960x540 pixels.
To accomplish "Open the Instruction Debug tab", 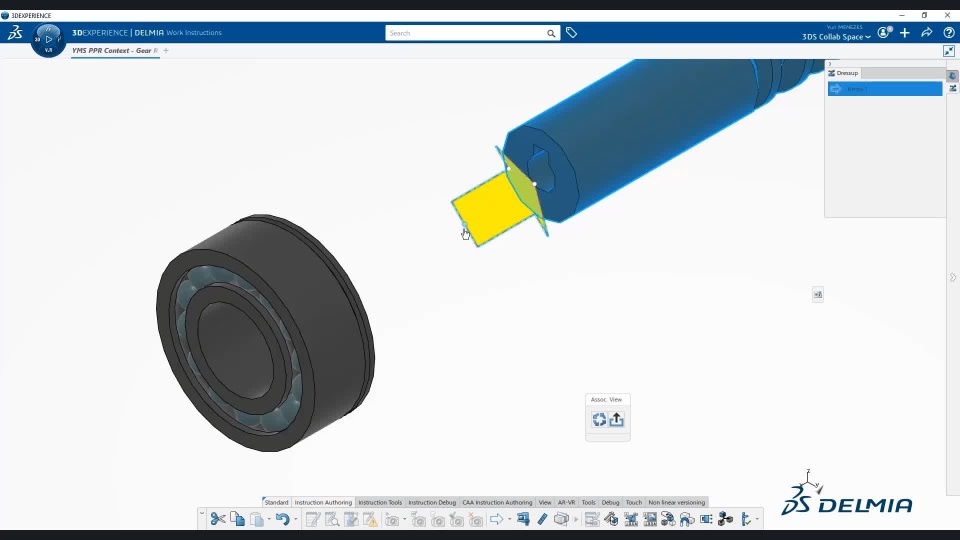I will [x=432, y=502].
